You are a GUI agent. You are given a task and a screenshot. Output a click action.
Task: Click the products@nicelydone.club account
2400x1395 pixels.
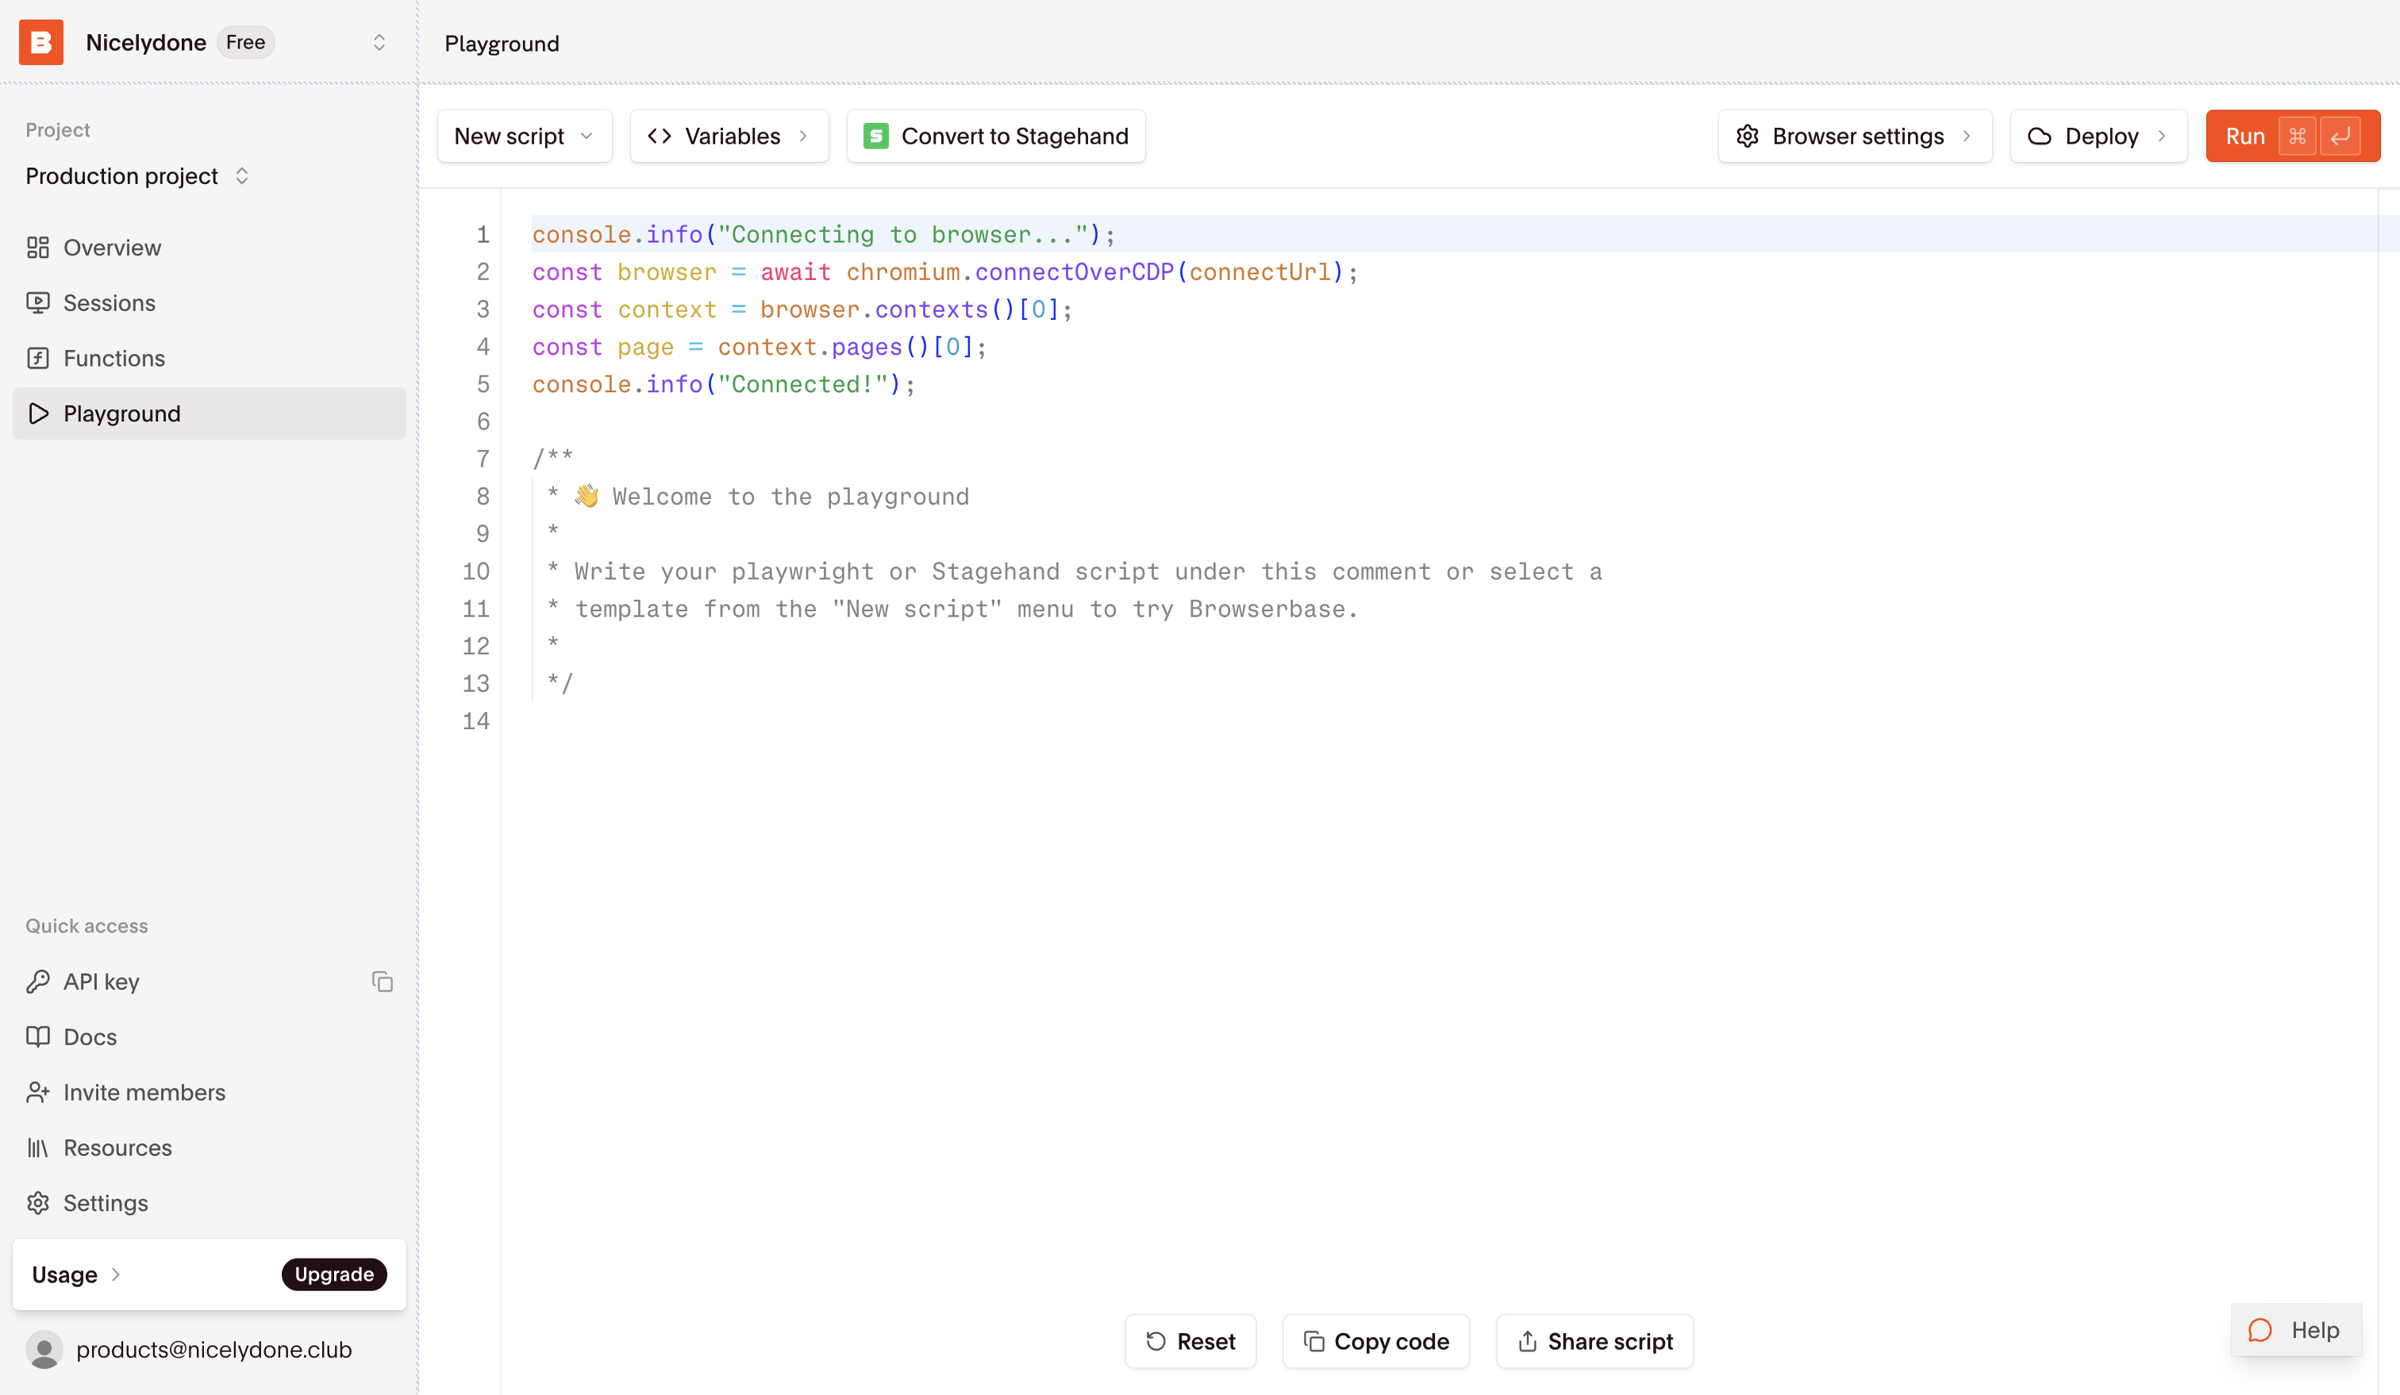pyautogui.click(x=209, y=1349)
